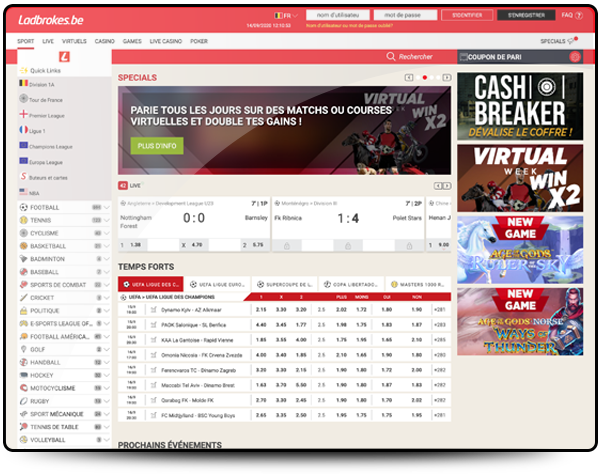600x474 pixels.
Task: Click the Basketball icon
Action: coord(24,246)
